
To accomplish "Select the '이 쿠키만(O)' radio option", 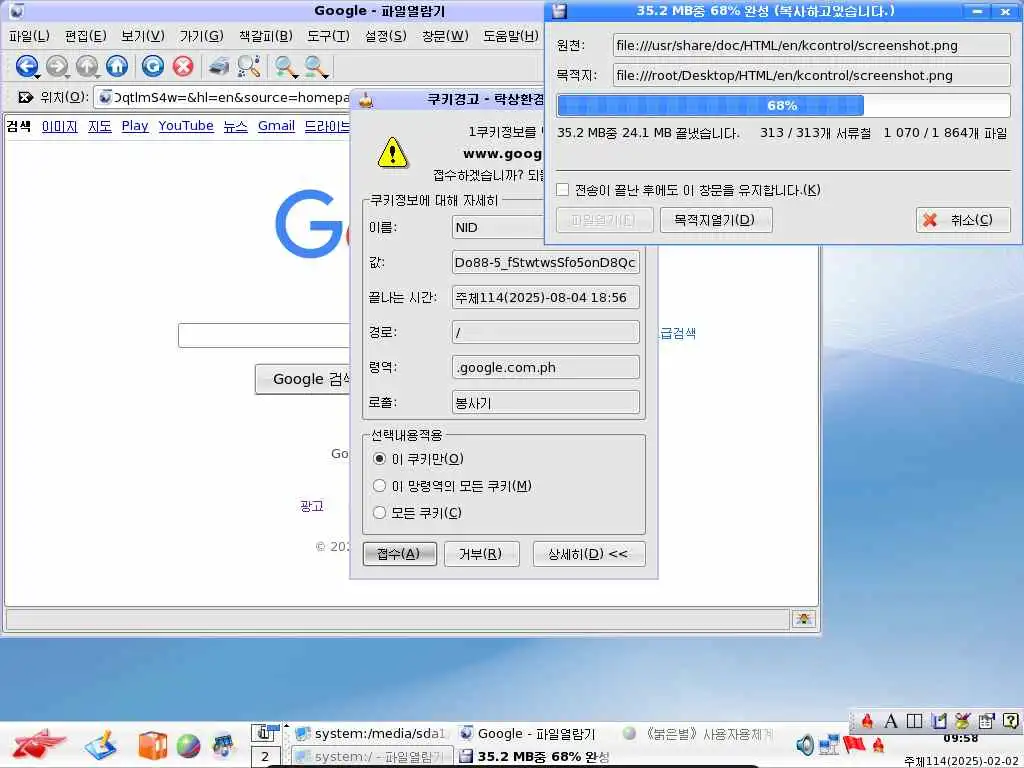I will coord(379,458).
